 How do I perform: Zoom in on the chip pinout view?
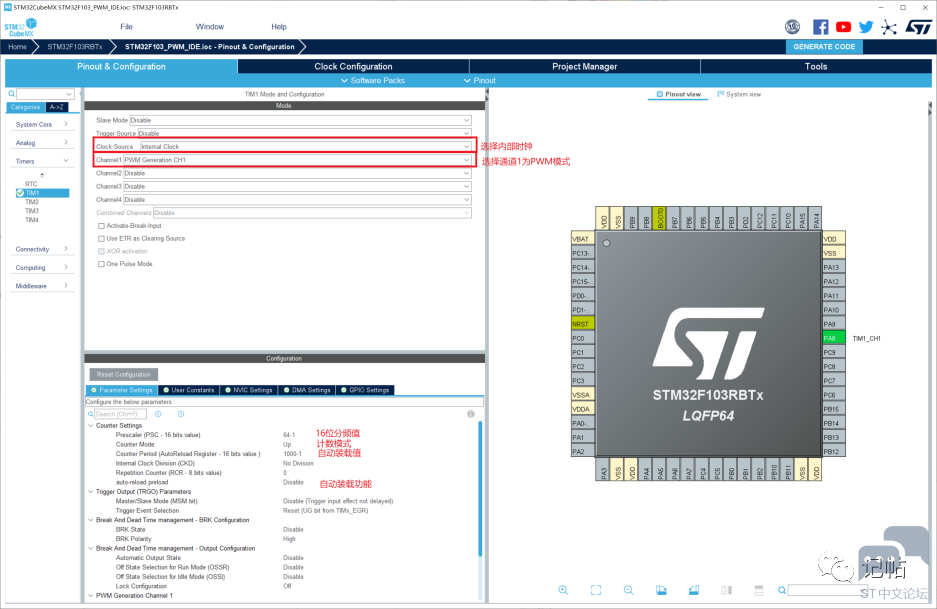(563, 590)
